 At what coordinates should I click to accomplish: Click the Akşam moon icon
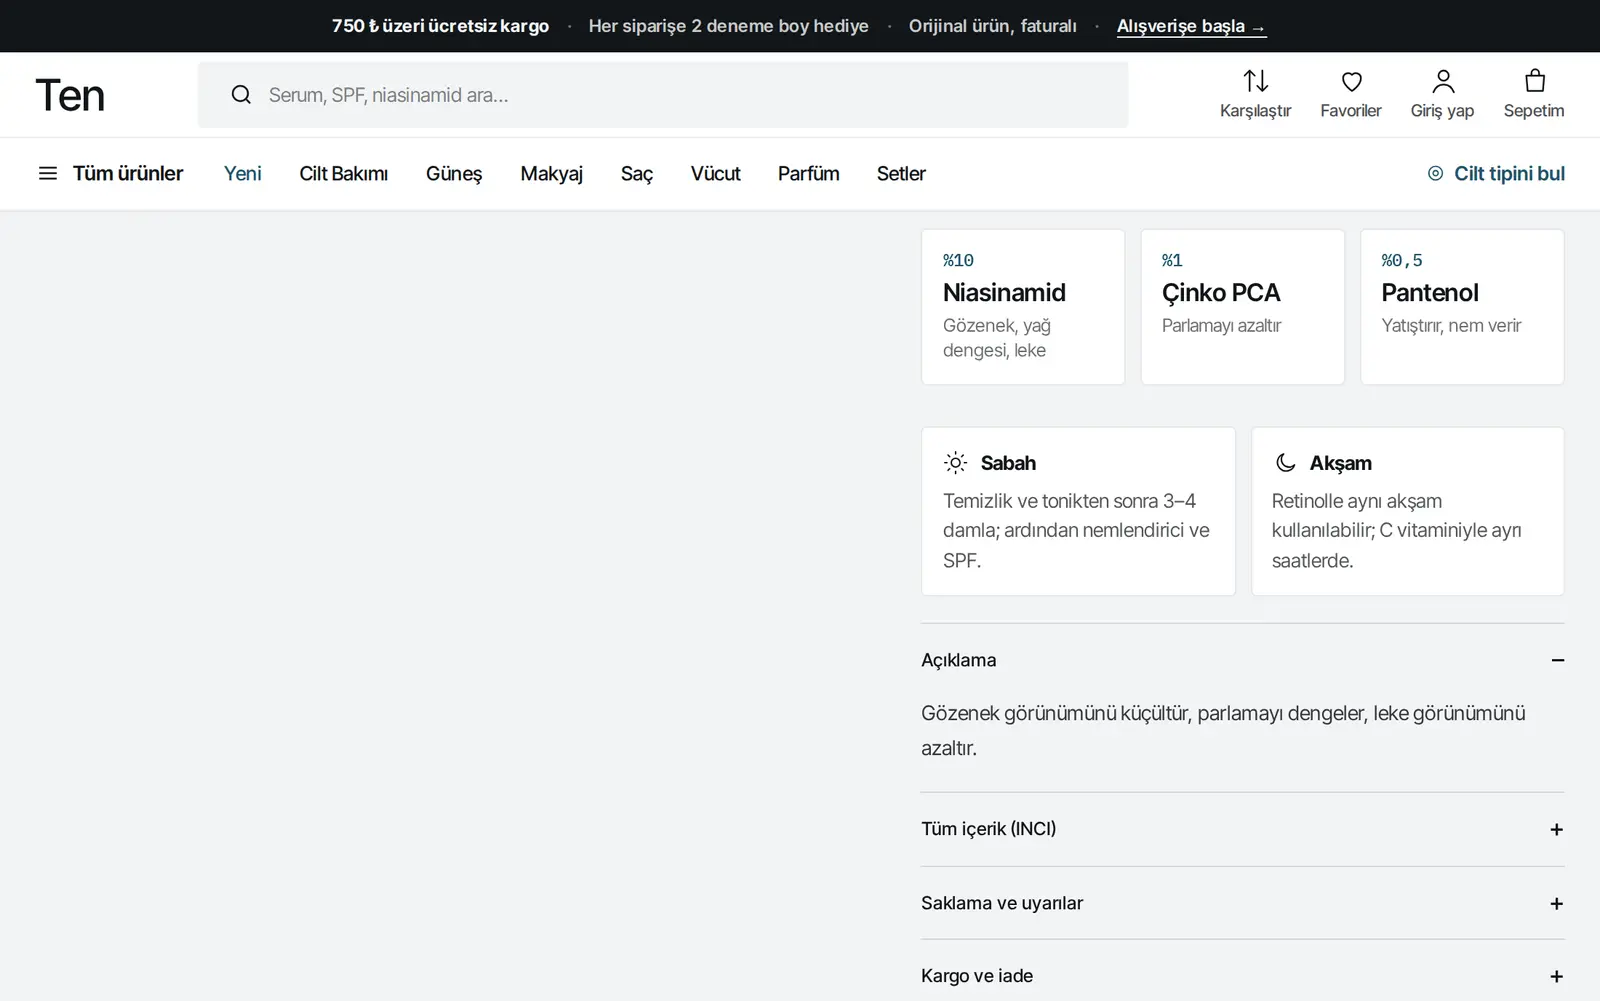tap(1285, 463)
